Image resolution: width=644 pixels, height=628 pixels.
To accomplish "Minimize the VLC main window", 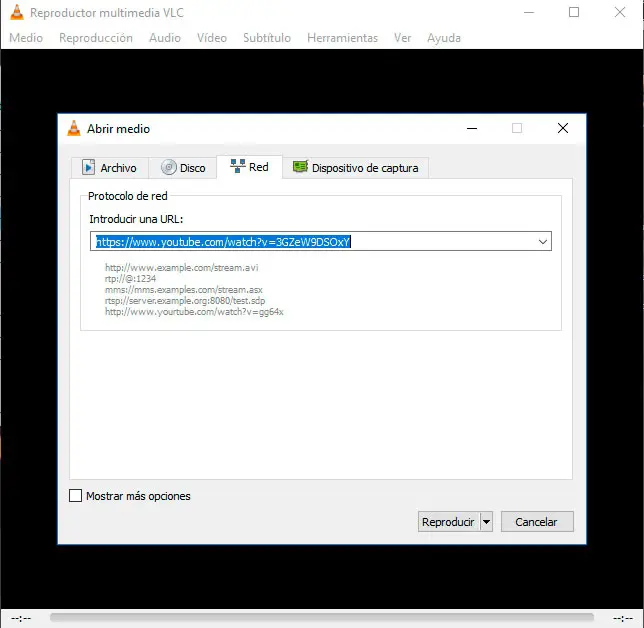I will point(529,12).
